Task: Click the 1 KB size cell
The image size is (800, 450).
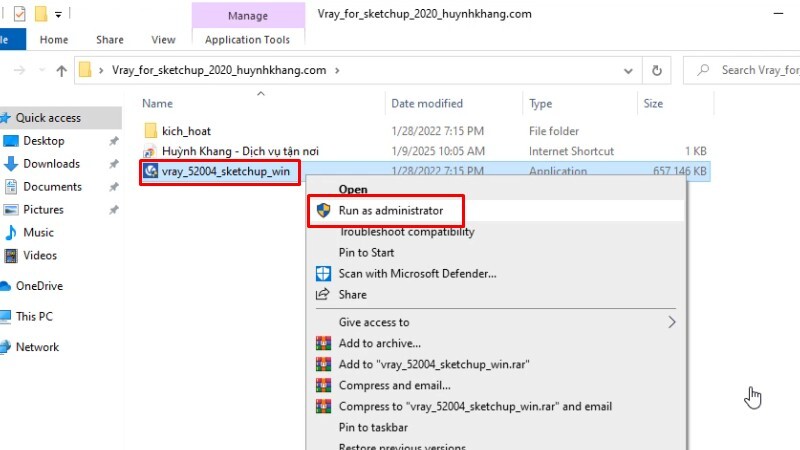Action: coord(696,151)
